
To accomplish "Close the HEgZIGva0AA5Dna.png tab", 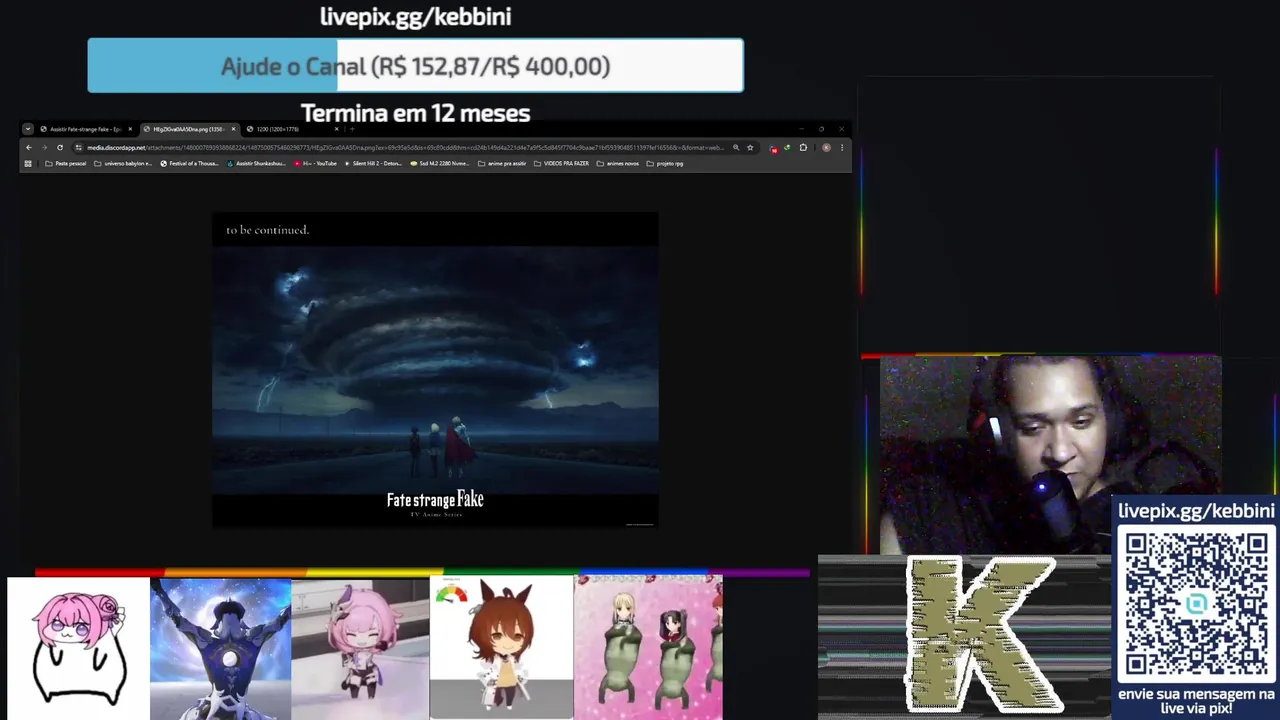I will pyautogui.click(x=233, y=129).
